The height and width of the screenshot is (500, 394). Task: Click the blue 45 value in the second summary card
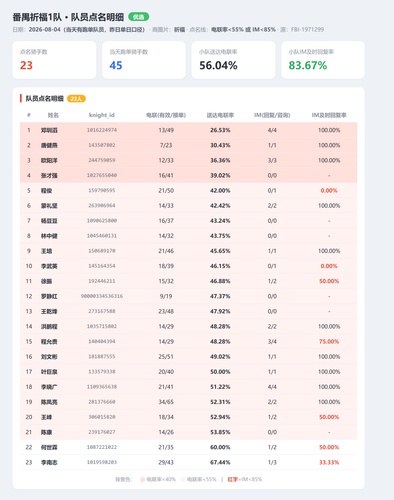(x=116, y=65)
